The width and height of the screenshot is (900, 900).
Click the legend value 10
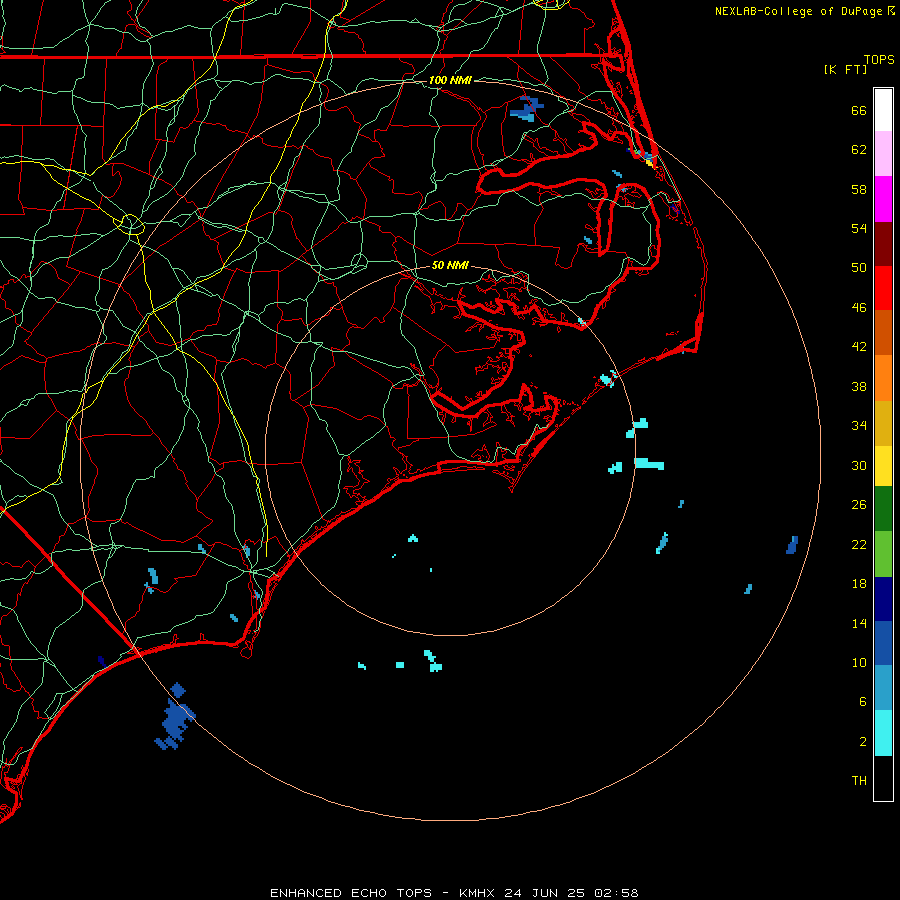[x=859, y=662]
